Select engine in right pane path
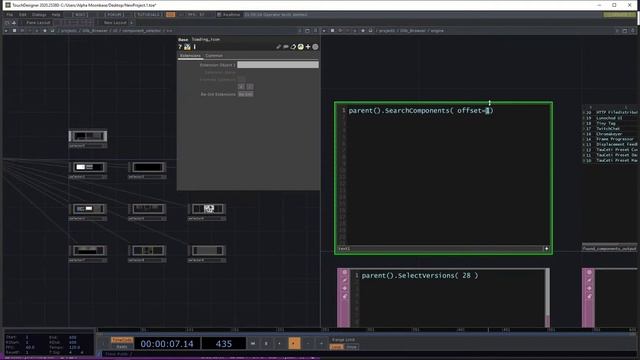The height and width of the screenshot is (360, 640). click(x=437, y=31)
